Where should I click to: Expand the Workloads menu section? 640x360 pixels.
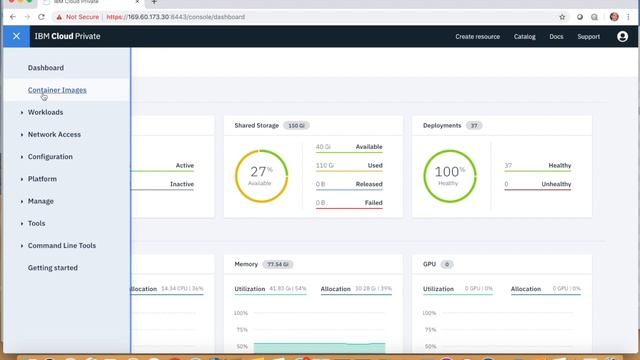(45, 112)
